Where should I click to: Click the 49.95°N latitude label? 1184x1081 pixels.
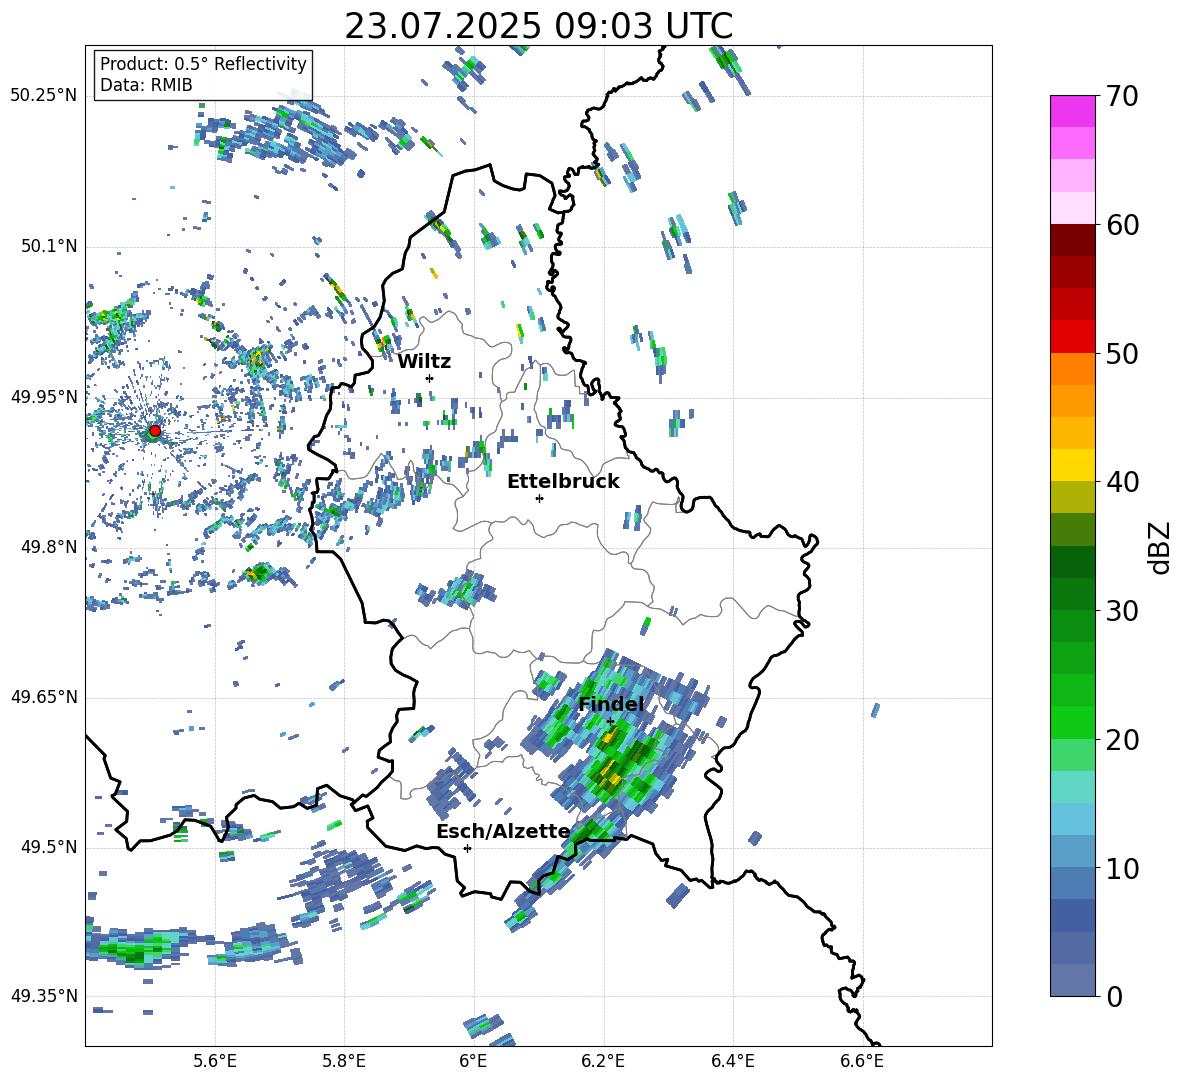point(44,397)
